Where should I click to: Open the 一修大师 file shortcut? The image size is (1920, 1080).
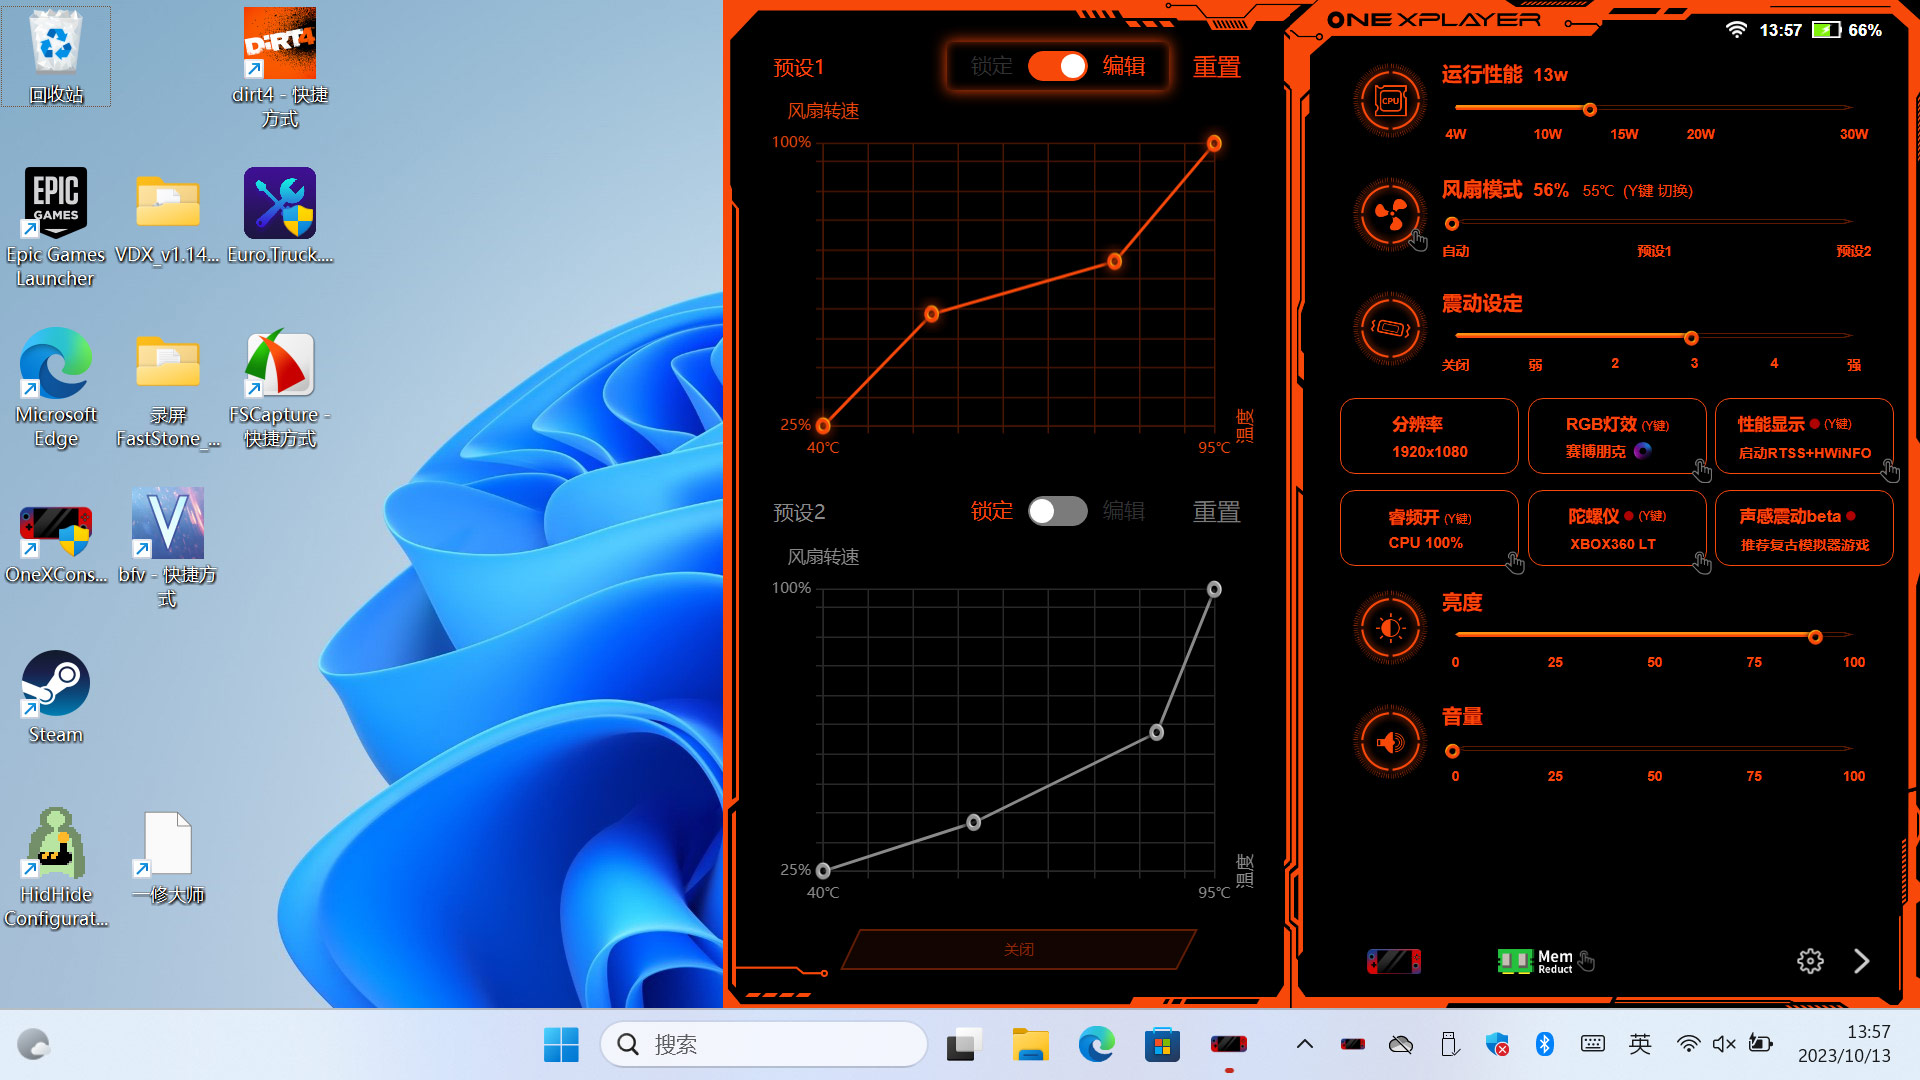(x=168, y=858)
